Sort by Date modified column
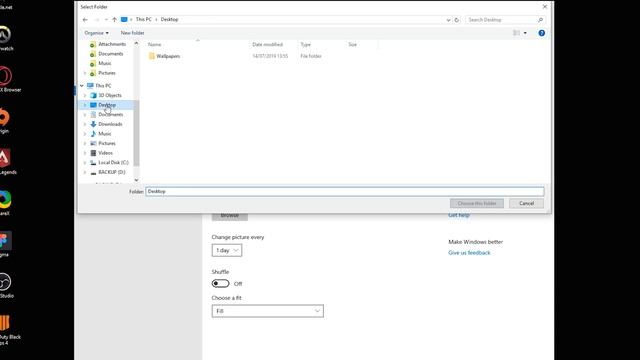Image resolution: width=640 pixels, height=360 pixels. (x=267, y=44)
